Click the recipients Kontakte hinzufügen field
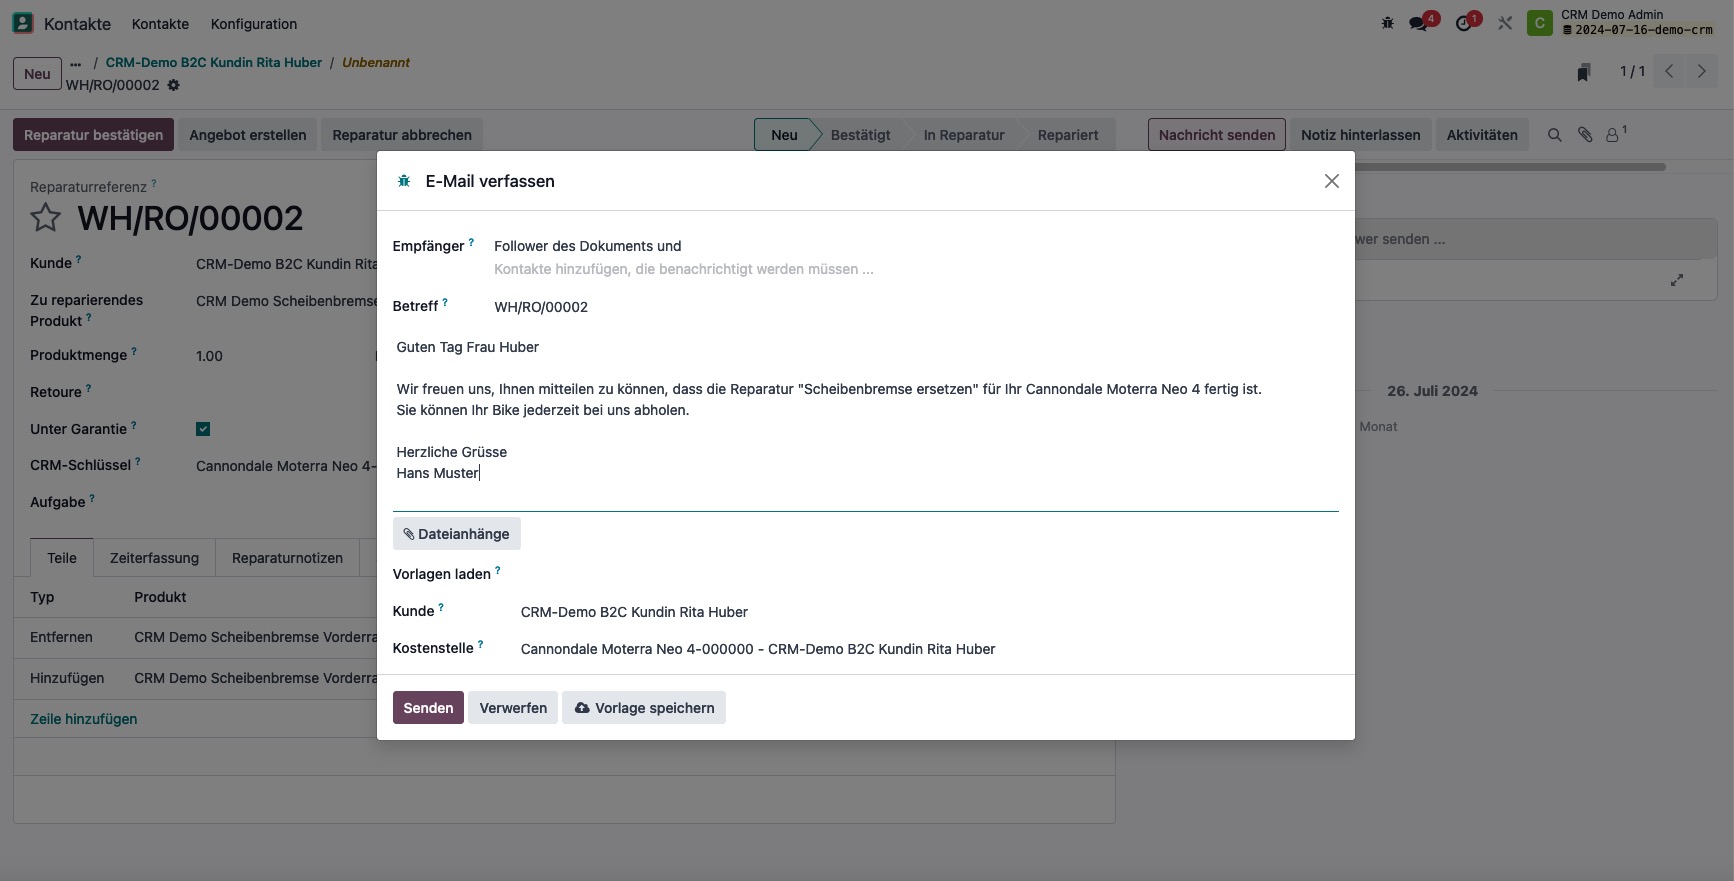 tap(916, 269)
